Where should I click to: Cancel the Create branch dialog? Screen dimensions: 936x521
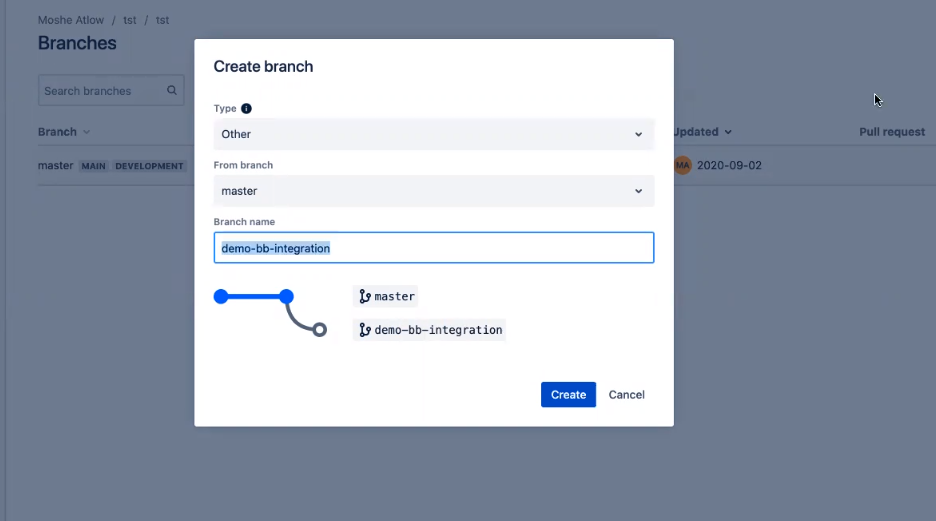tap(627, 394)
